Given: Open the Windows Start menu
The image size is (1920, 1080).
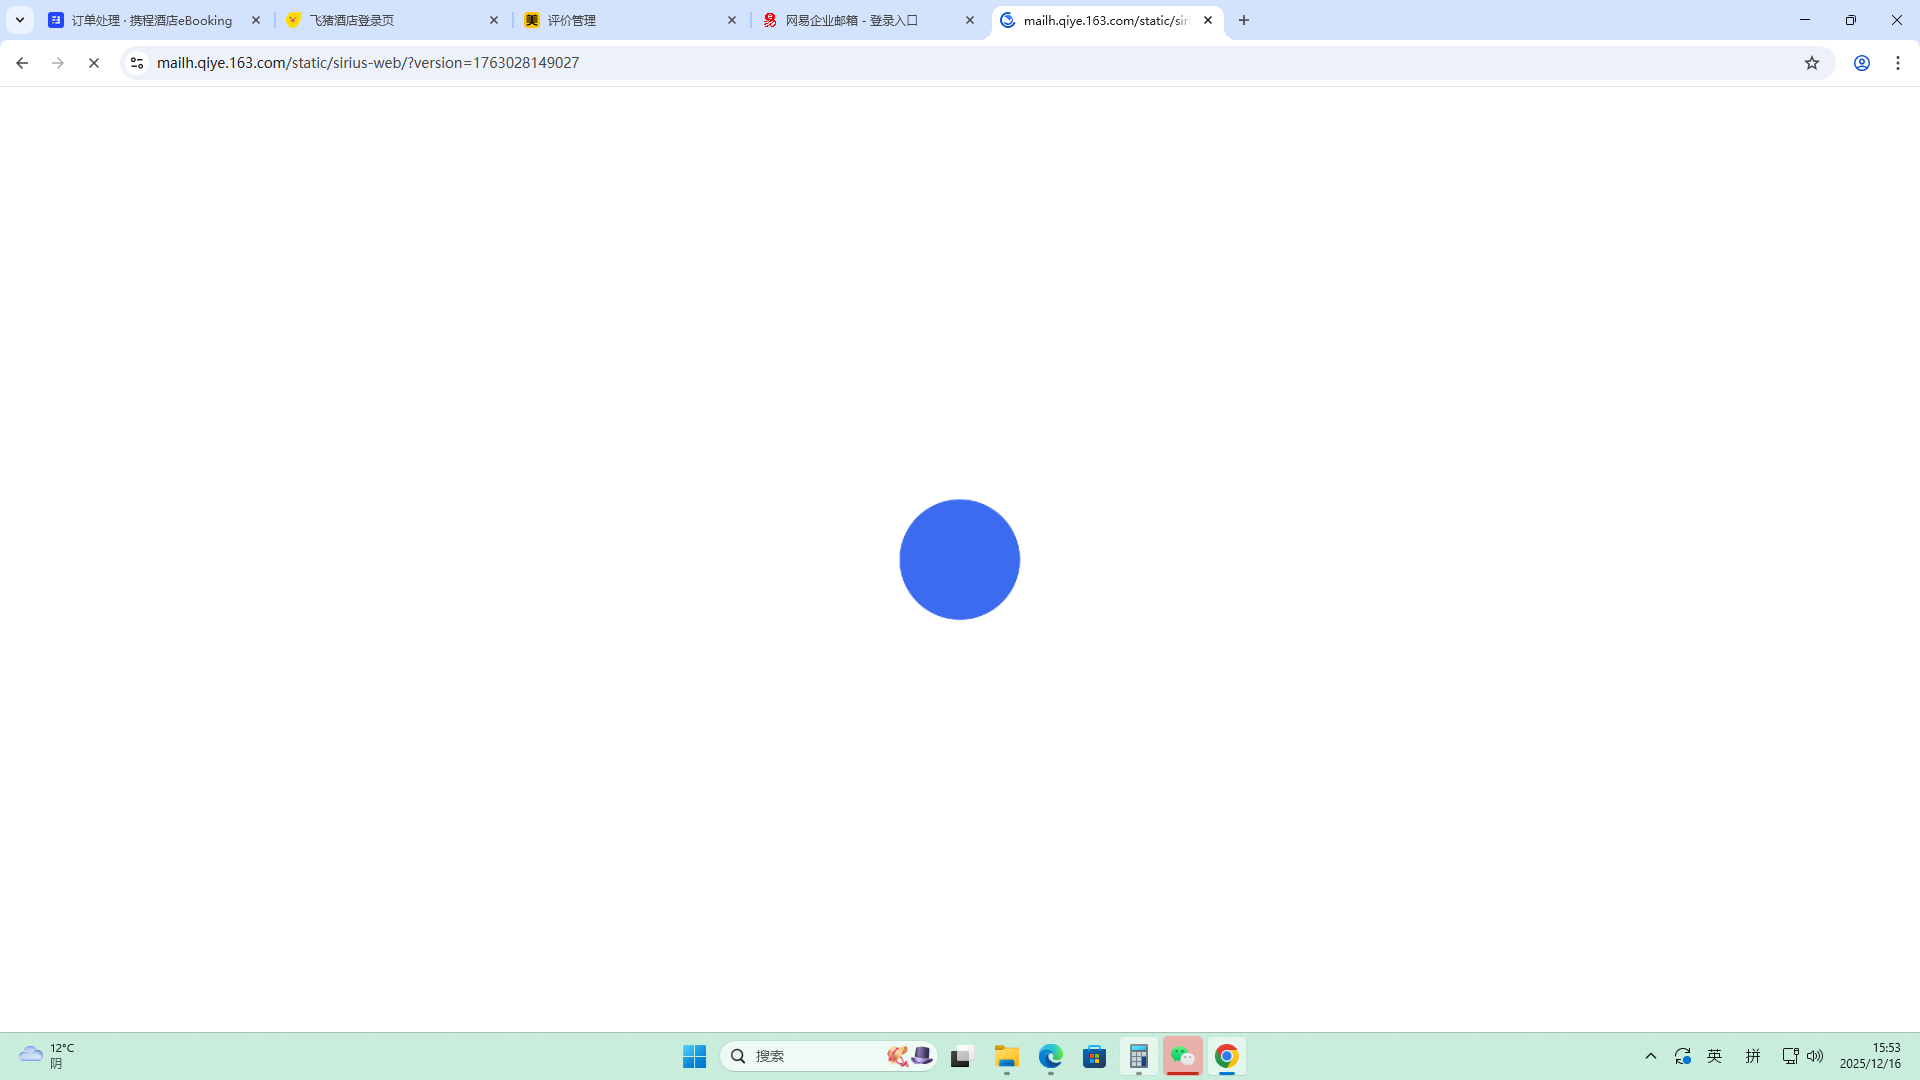Looking at the screenshot, I should click(x=695, y=1056).
